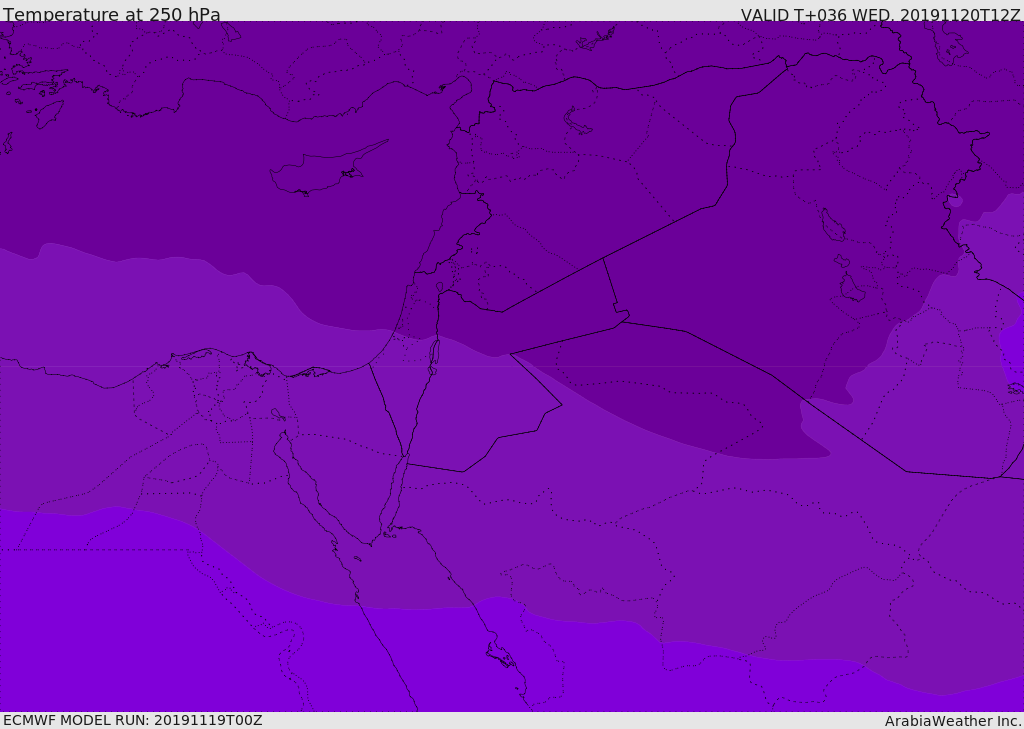1024x729 pixels.
Task: Click the 'VALID T+036 WED. 20191120T12Z' label
Action: [x=880, y=15]
